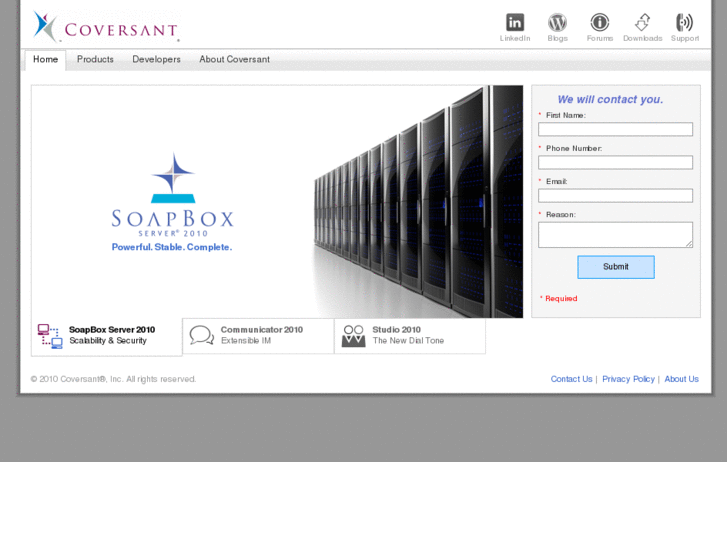Open the Privacy Policy footer link
727x545 pixels.
point(628,379)
